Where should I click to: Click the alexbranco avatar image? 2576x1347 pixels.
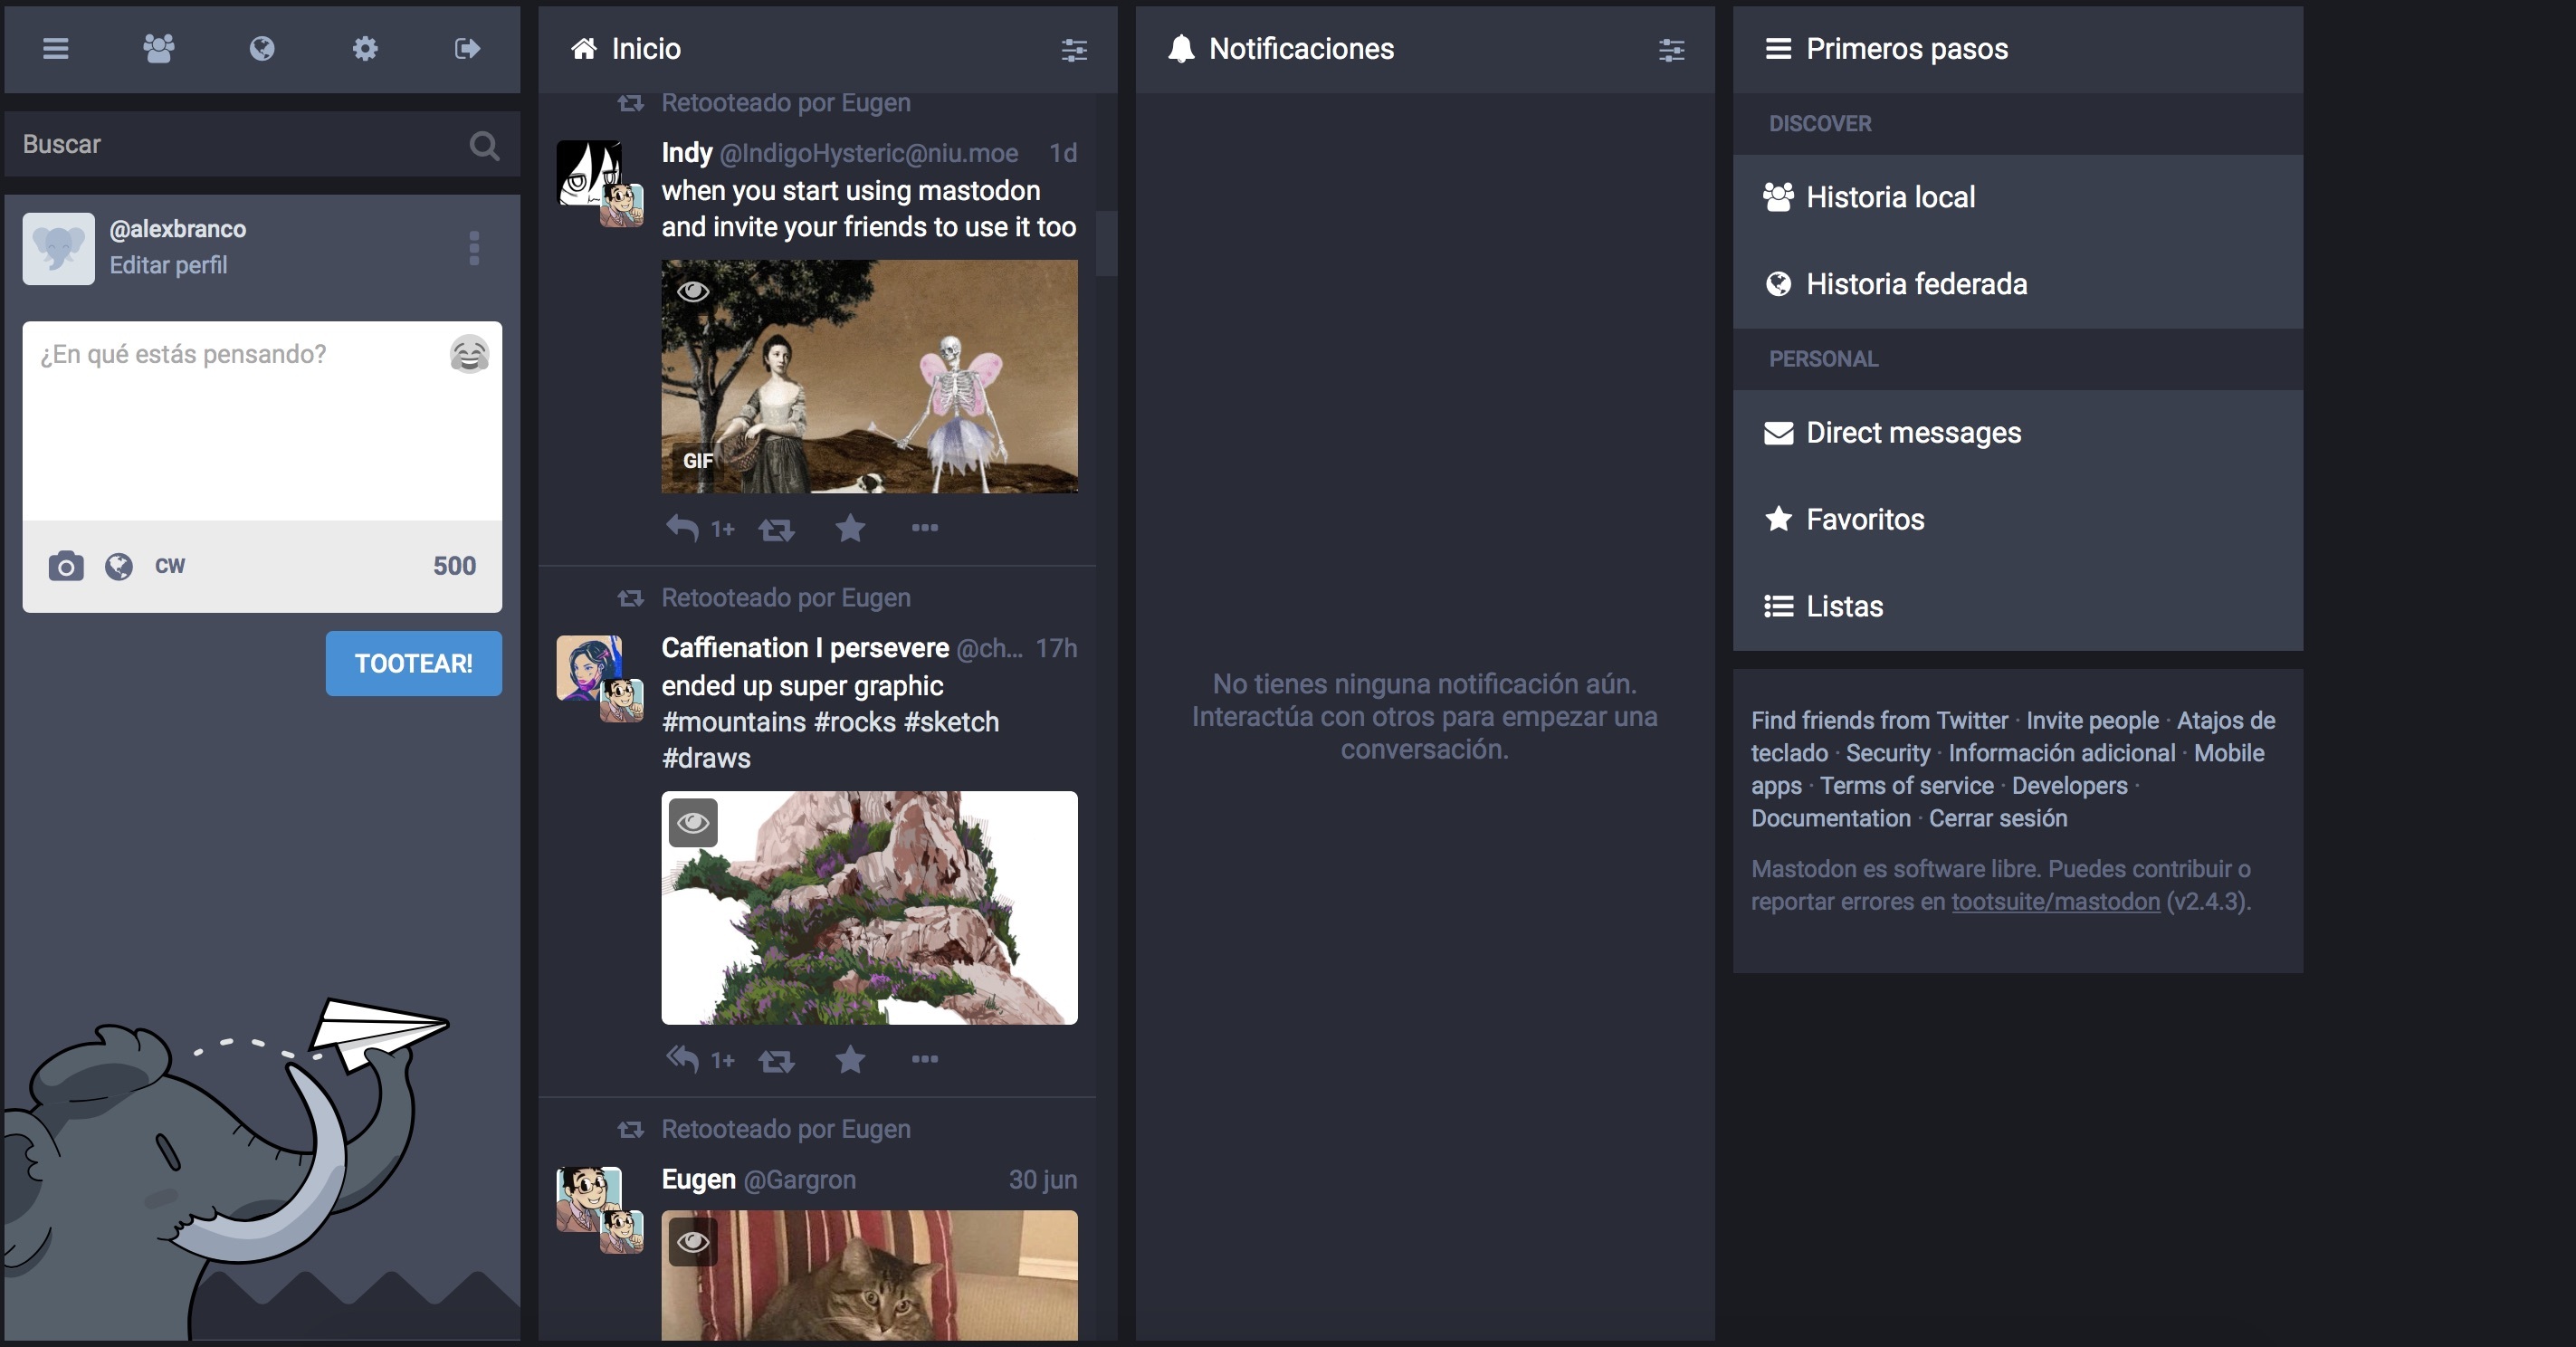(x=59, y=248)
